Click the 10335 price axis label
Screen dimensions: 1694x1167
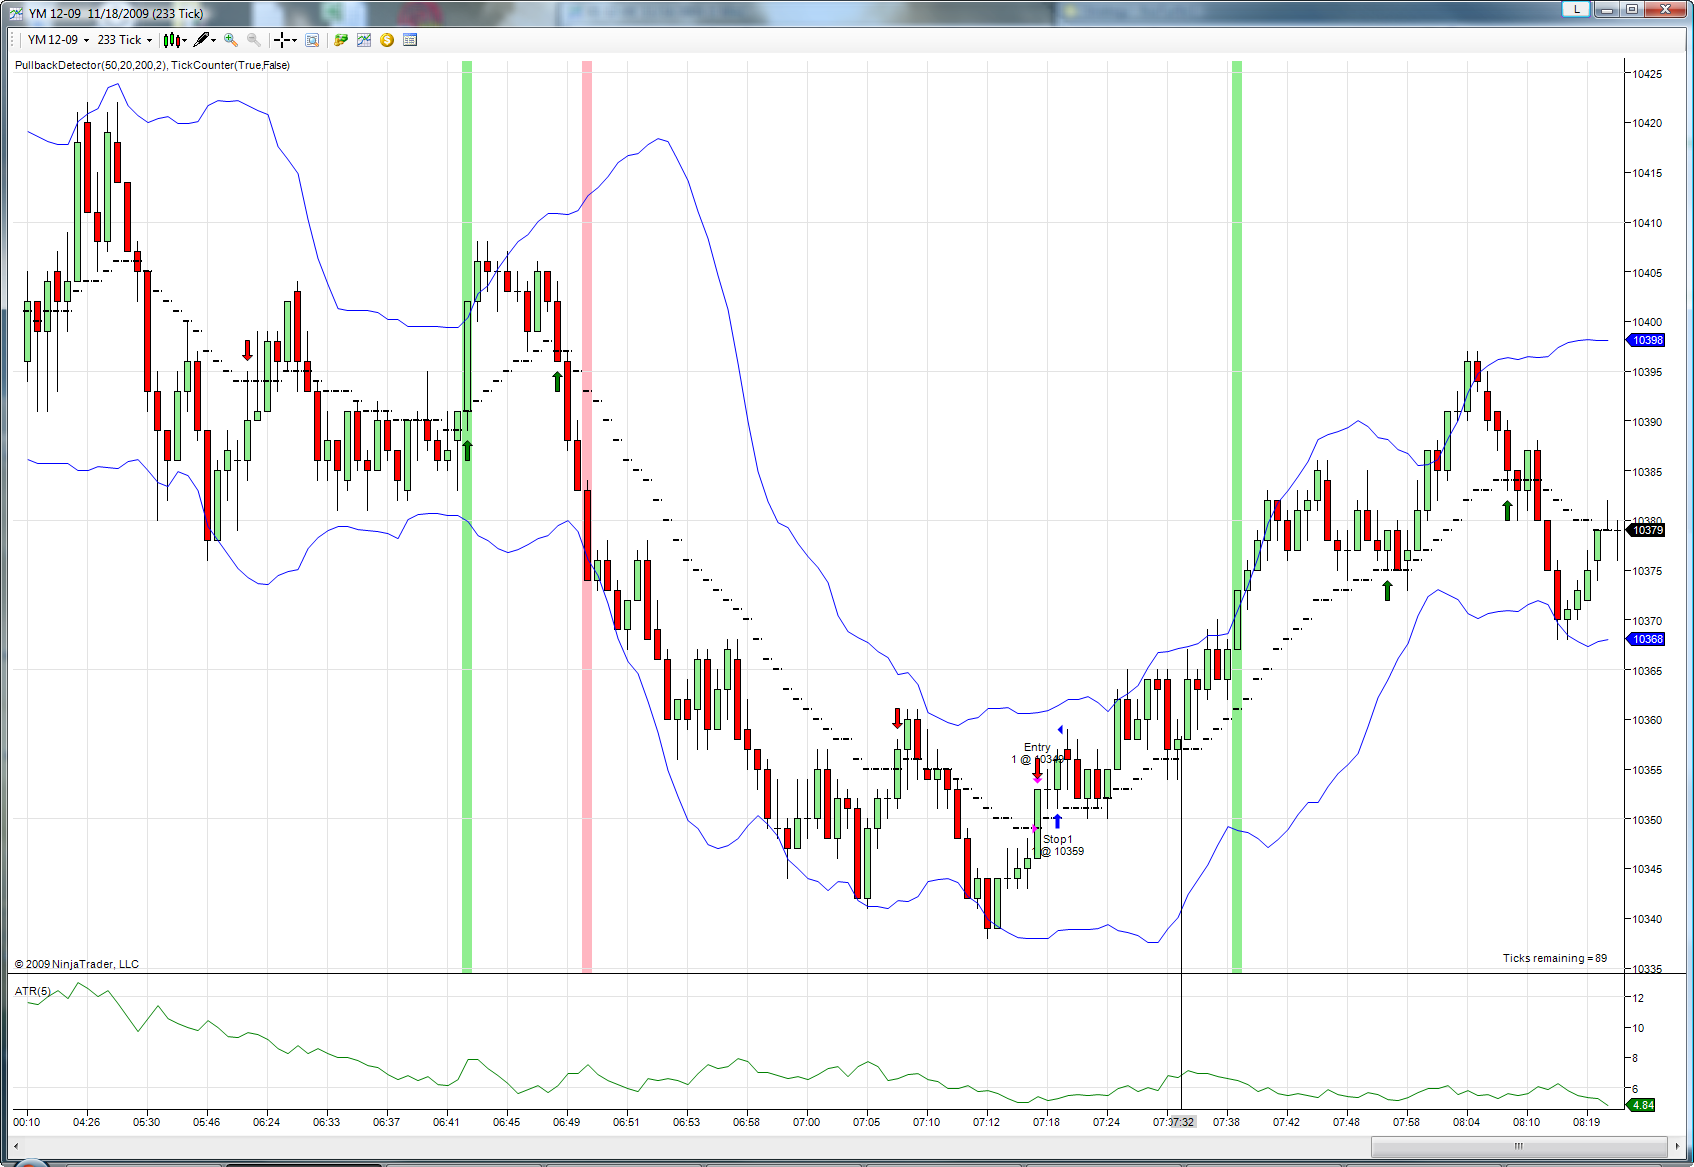[1647, 969]
